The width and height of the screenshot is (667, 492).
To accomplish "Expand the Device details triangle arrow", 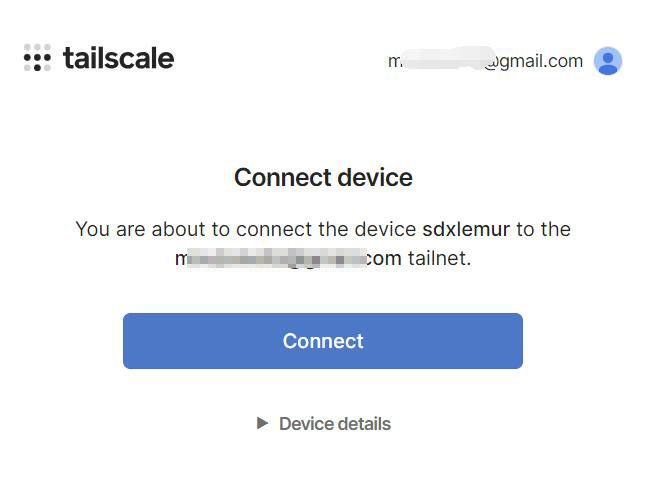I will point(262,423).
